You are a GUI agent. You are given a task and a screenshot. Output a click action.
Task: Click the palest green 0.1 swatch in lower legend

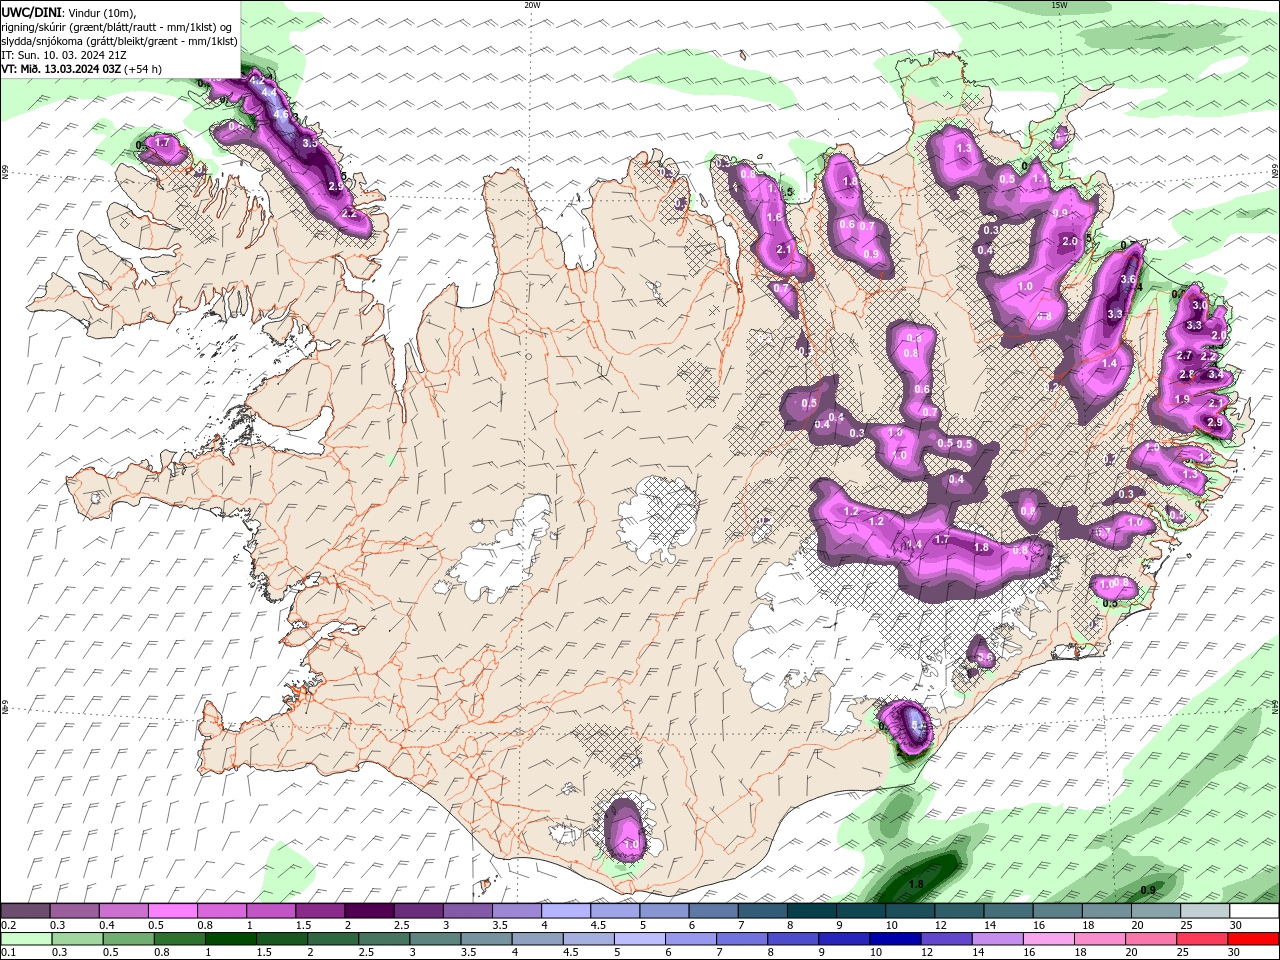(x=26, y=939)
